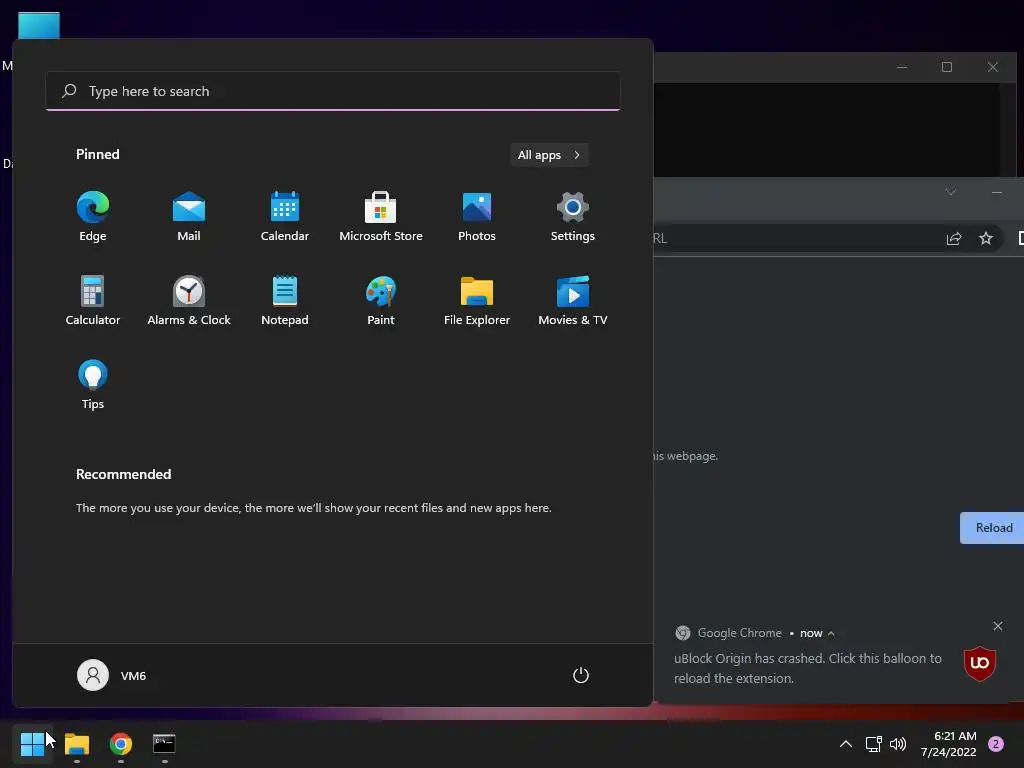This screenshot has width=1024, height=768.
Task: Open the VM6 user account menu
Action: [112, 675]
